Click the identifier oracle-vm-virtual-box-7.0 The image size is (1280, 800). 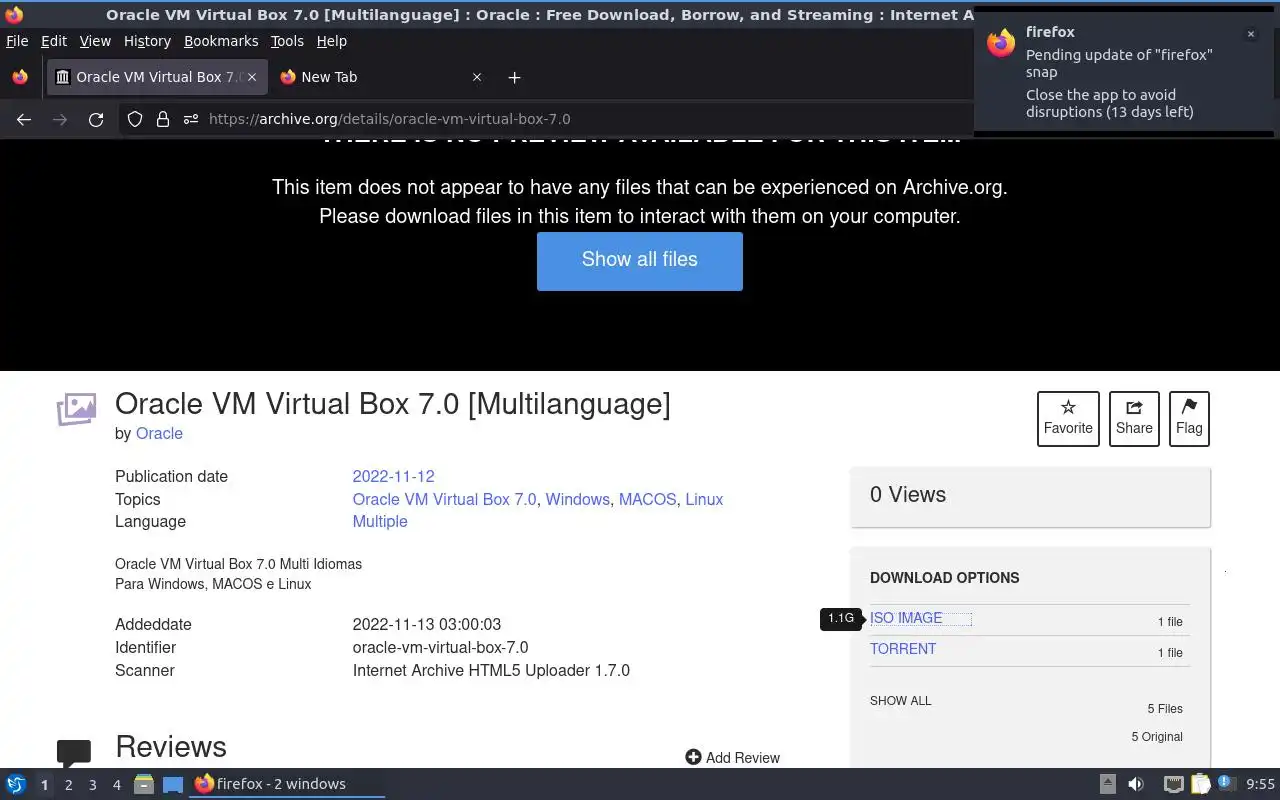pyautogui.click(x=440, y=648)
